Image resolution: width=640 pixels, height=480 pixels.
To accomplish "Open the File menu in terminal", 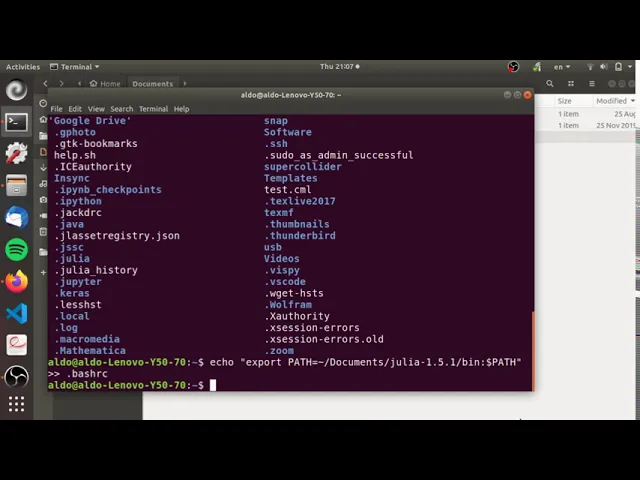I will (56, 109).
